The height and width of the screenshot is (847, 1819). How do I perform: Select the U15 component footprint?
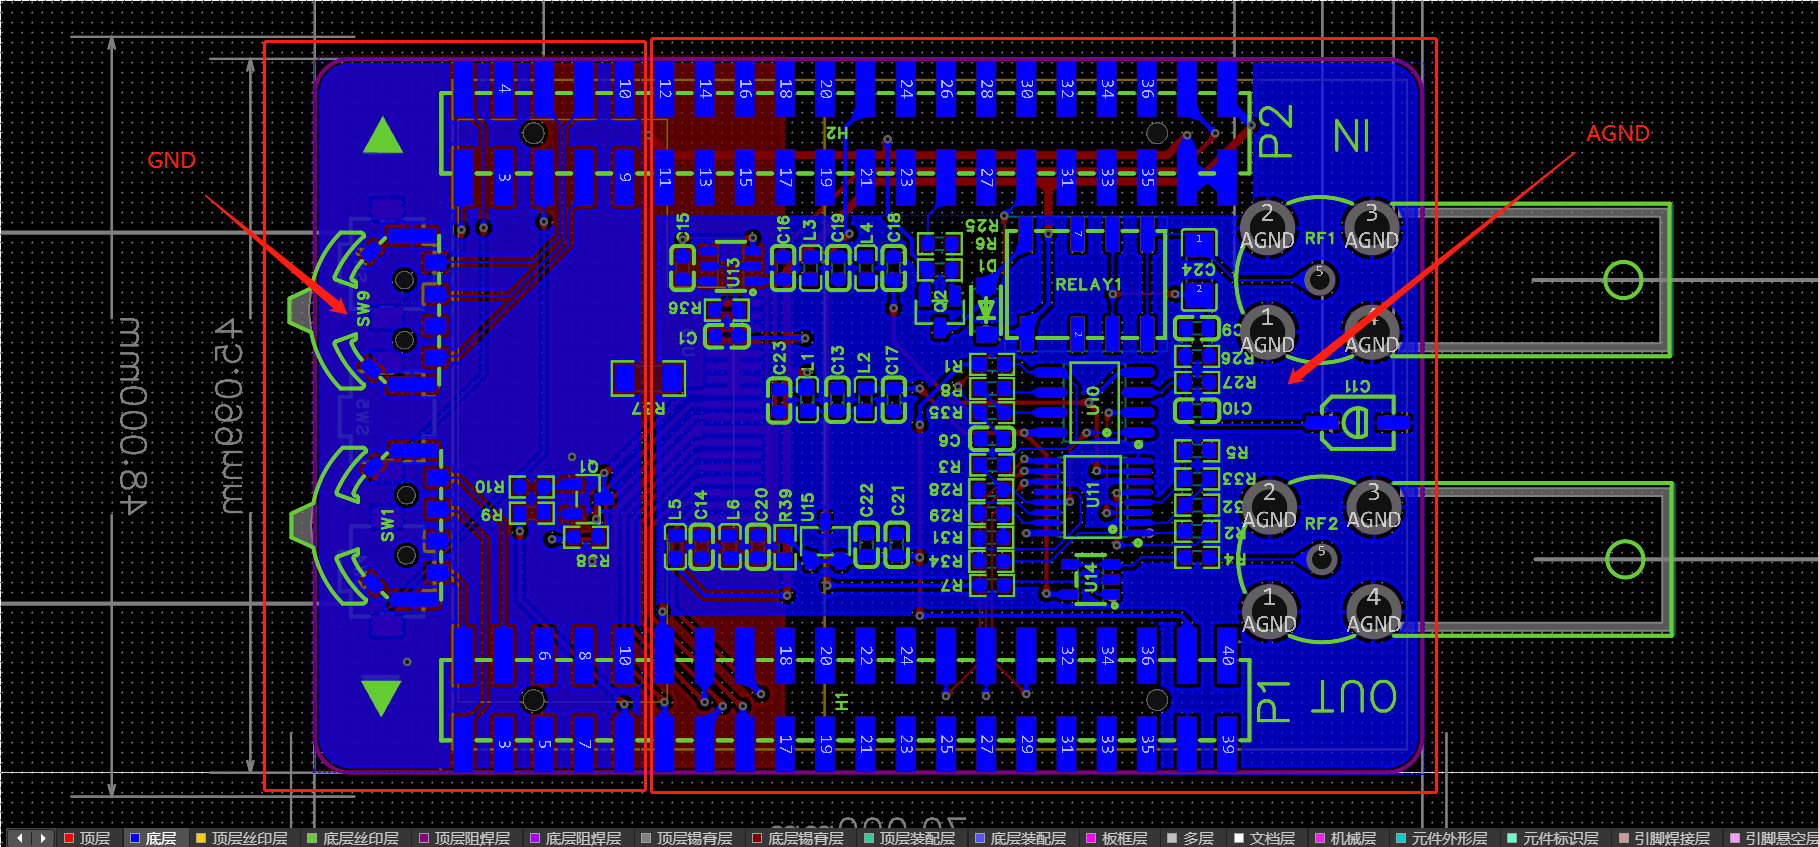[x=825, y=540]
